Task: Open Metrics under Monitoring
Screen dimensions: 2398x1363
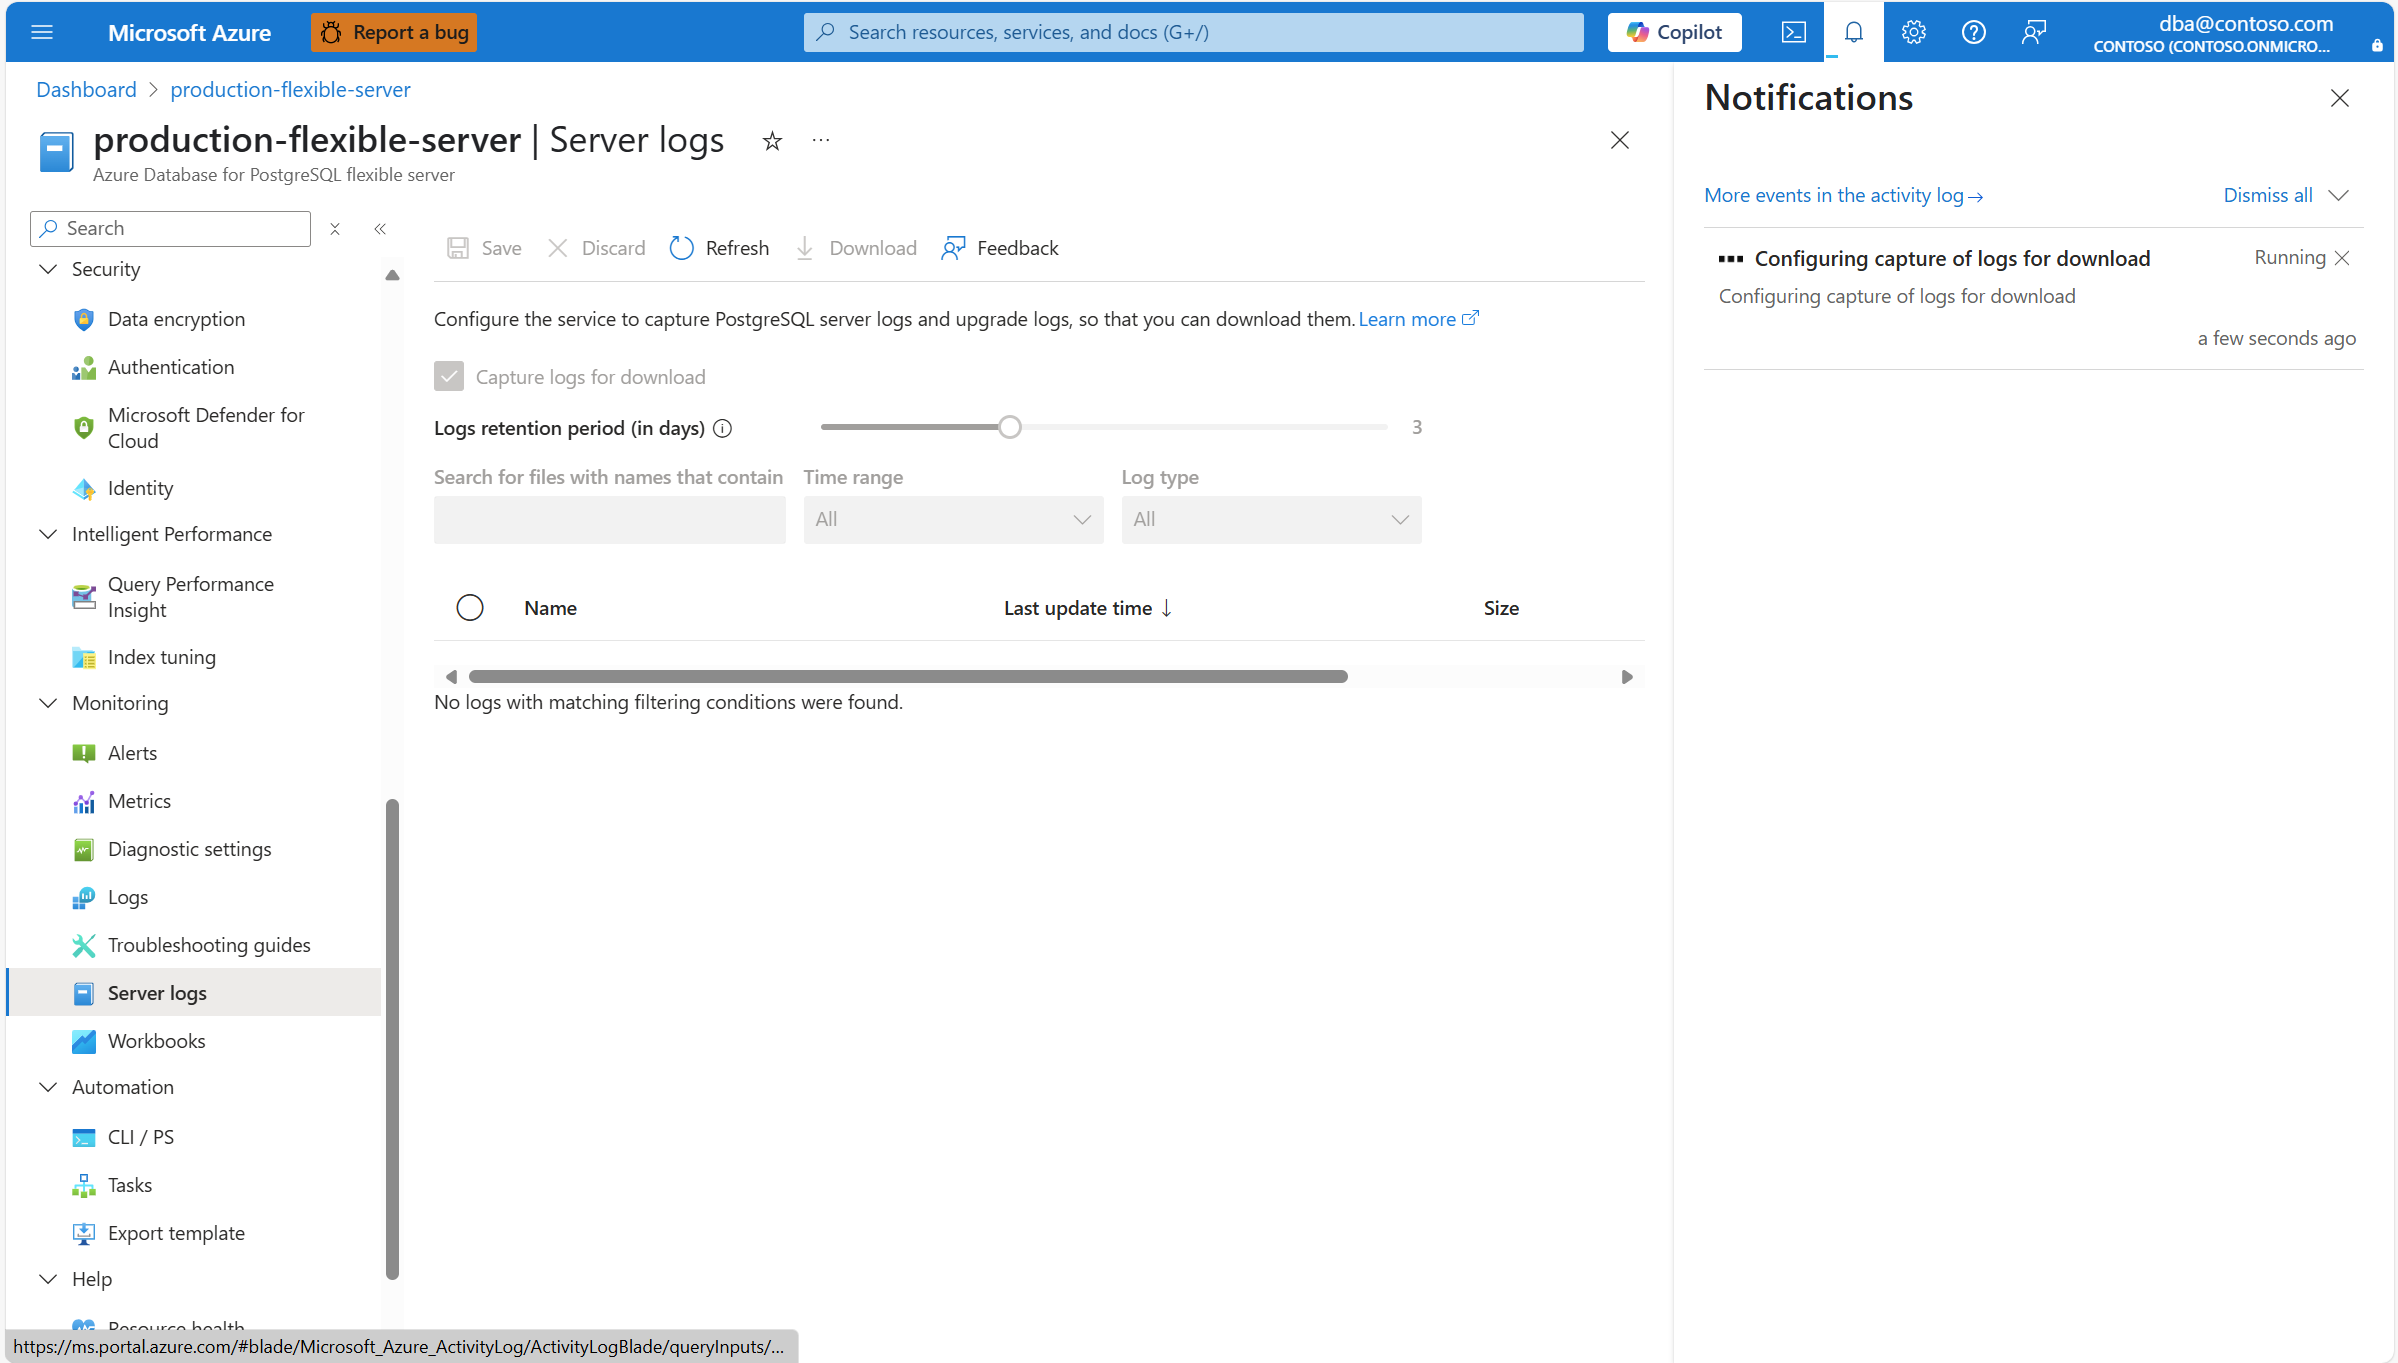Action: tap(139, 801)
